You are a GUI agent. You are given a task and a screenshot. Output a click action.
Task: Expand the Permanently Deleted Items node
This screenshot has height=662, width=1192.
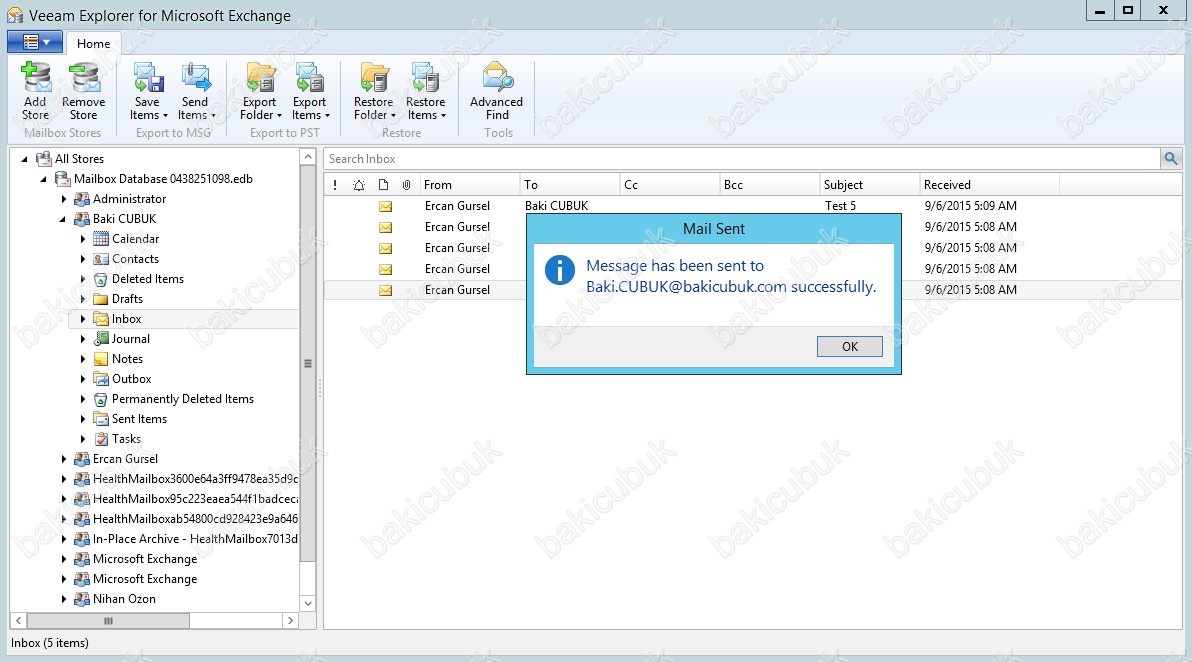pos(83,399)
